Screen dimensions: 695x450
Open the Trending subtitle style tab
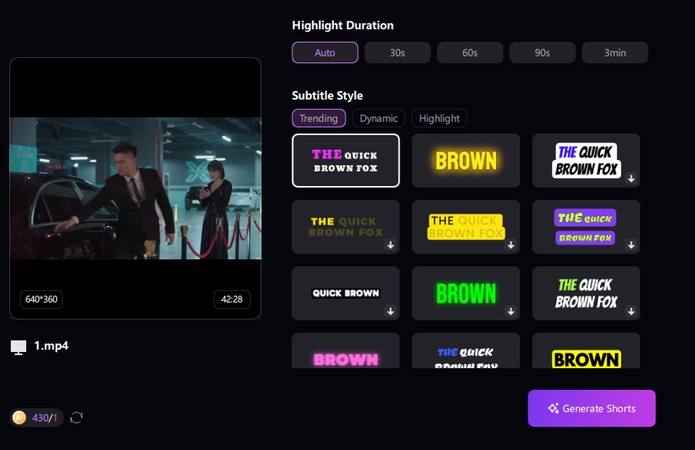pyautogui.click(x=319, y=118)
